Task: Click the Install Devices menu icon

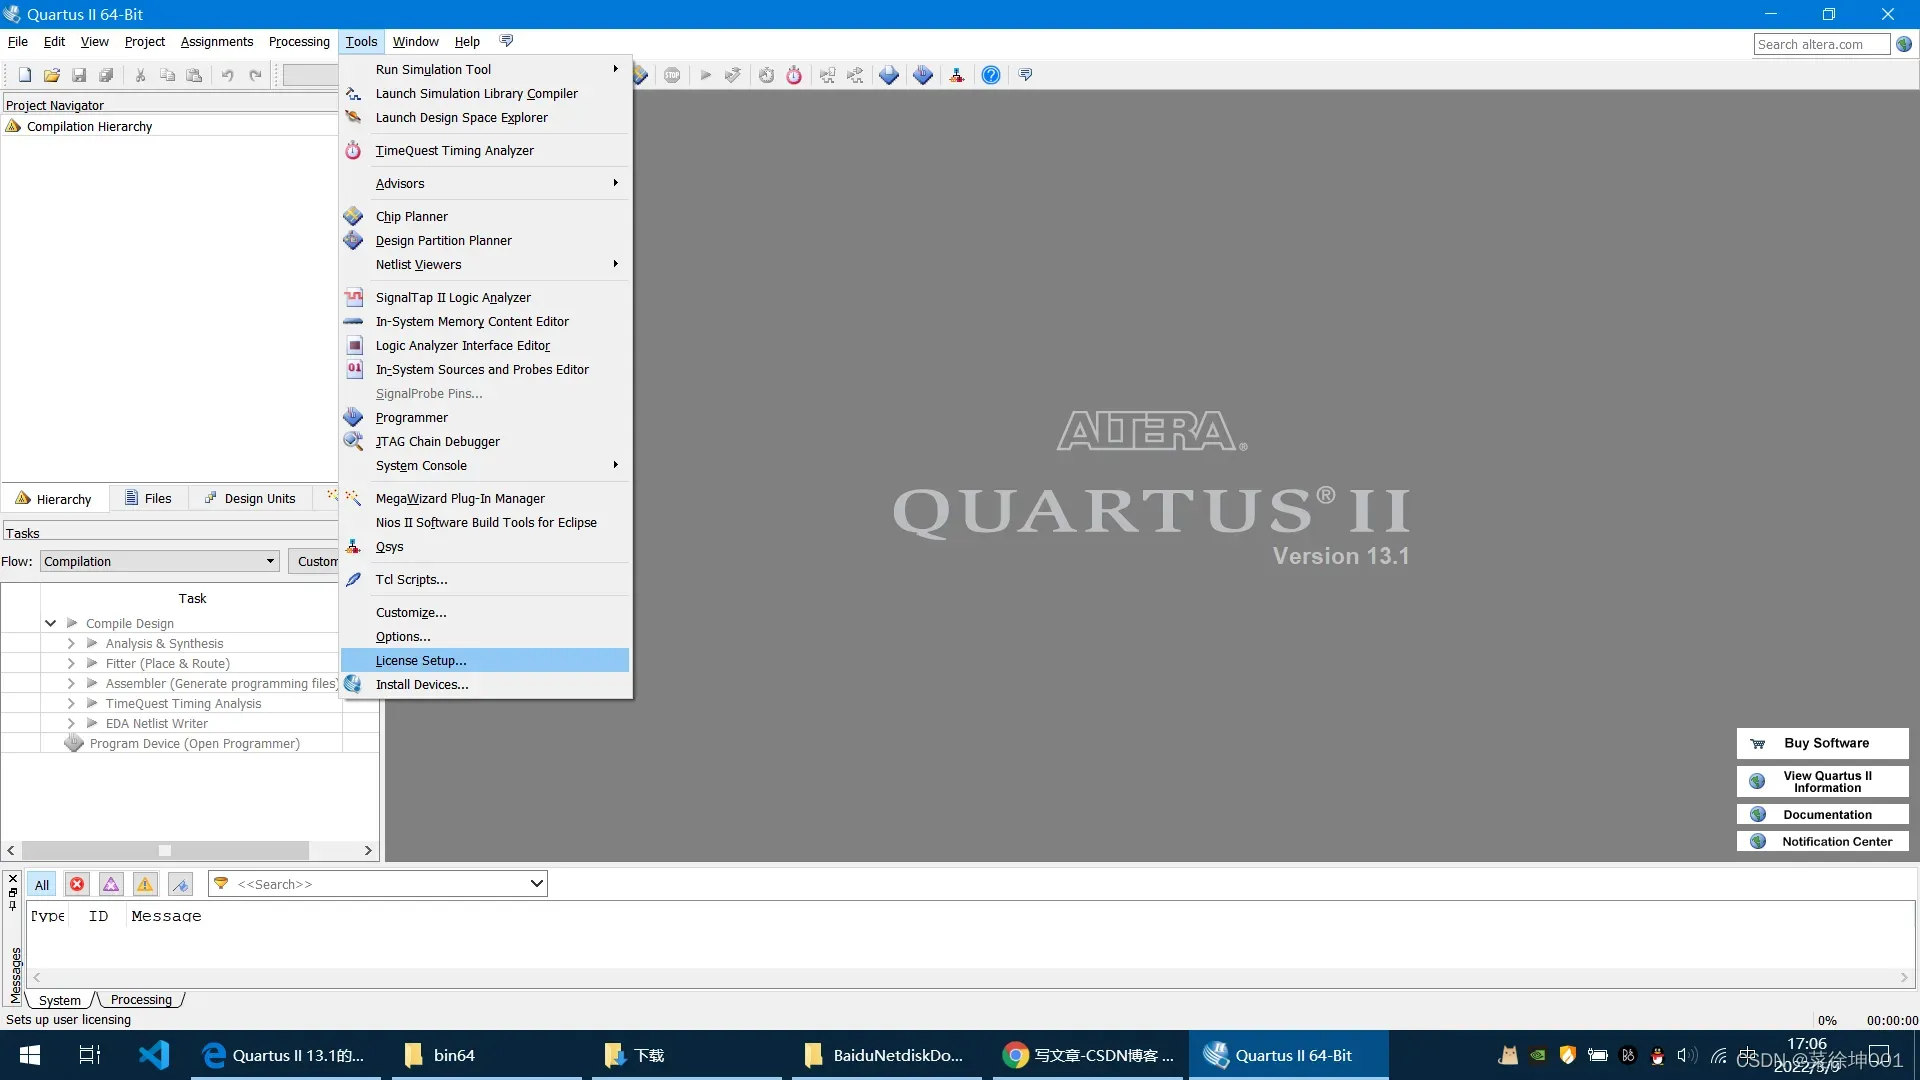Action: pyautogui.click(x=353, y=684)
